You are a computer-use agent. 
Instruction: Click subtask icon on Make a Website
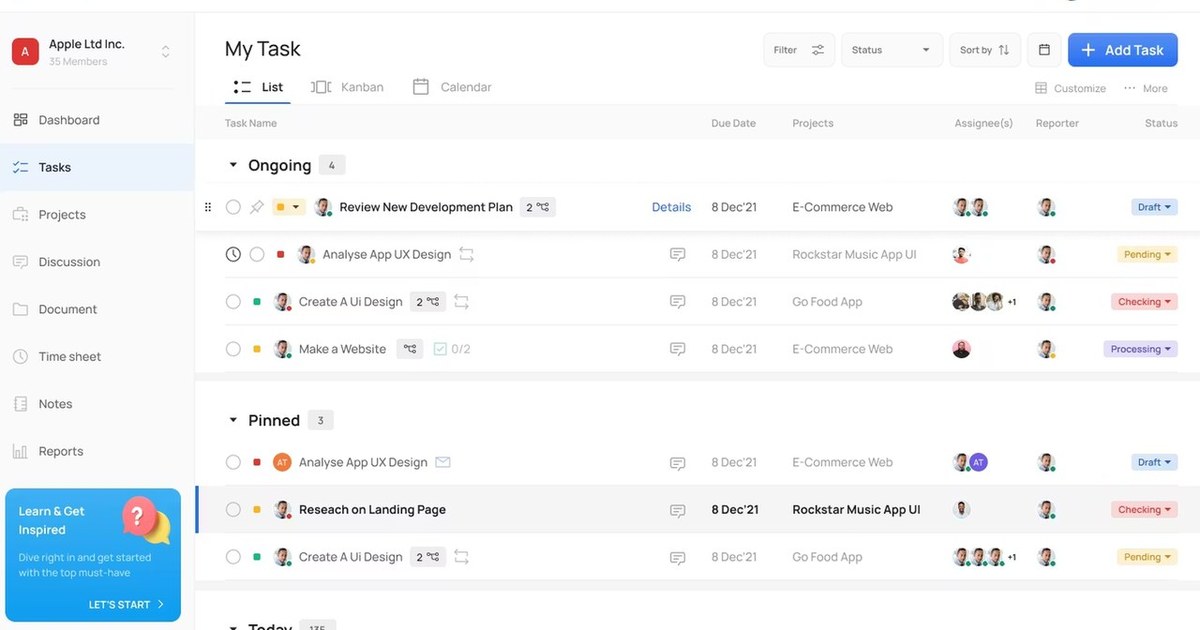click(410, 349)
